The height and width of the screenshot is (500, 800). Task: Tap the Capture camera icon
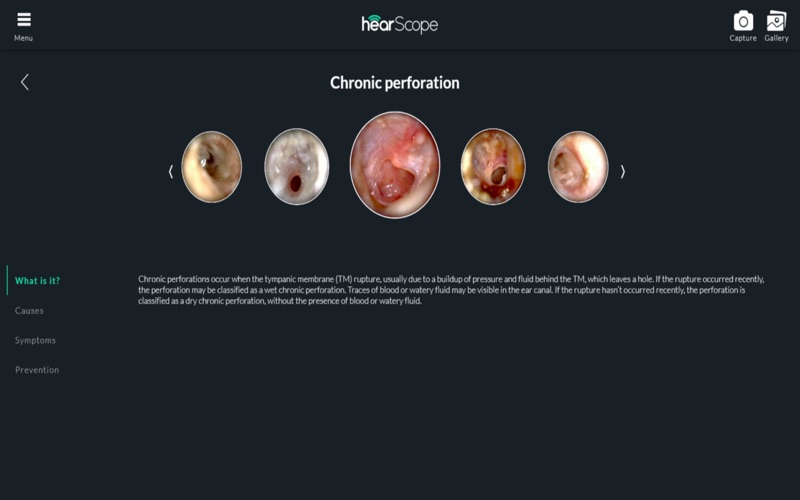(743, 21)
